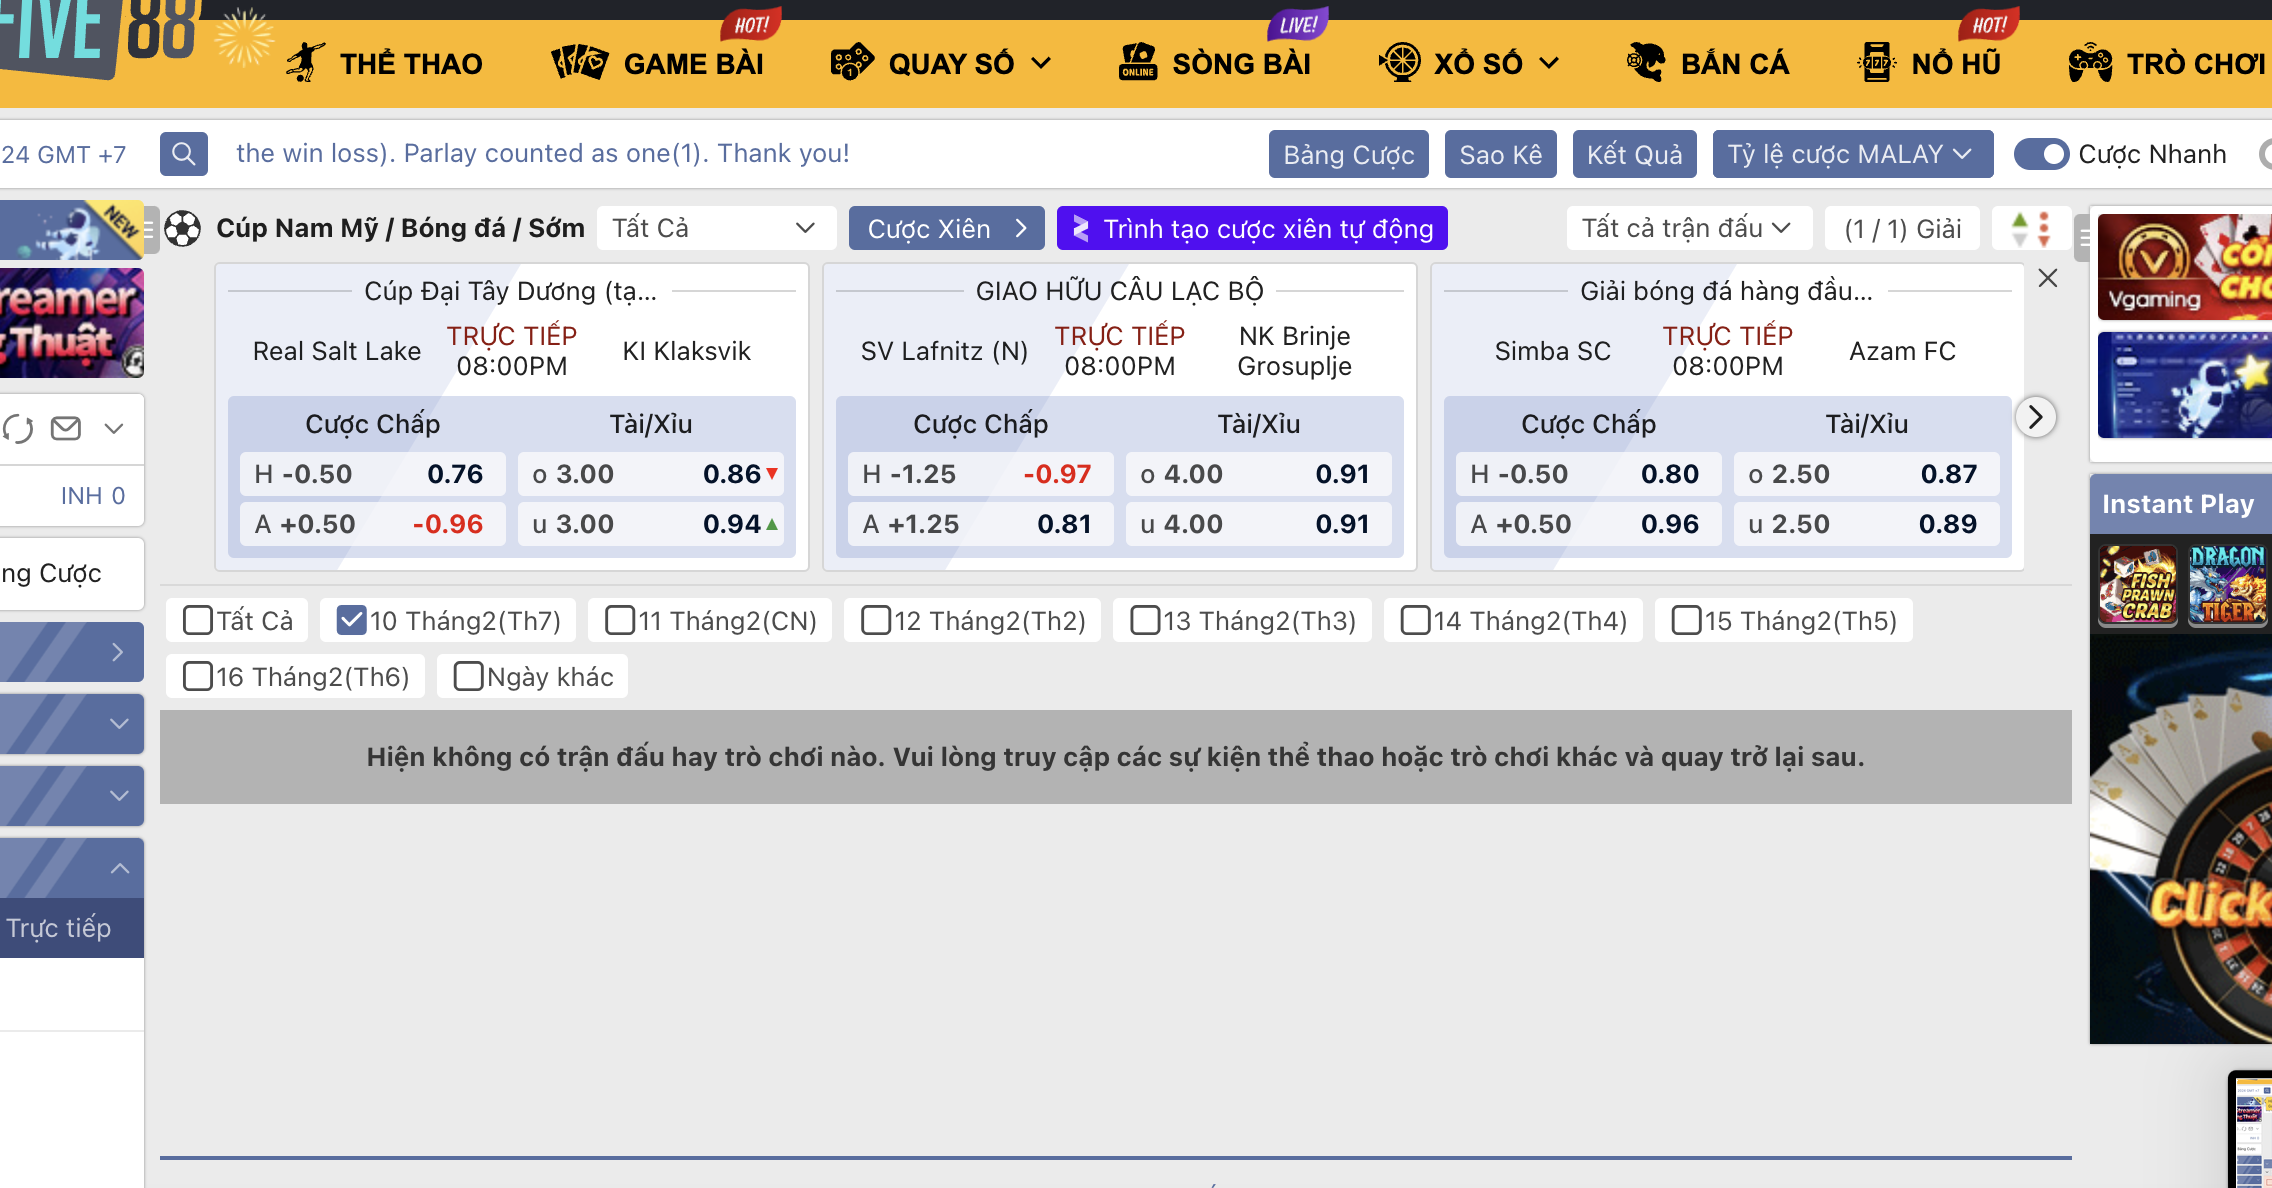This screenshot has width=2272, height=1188.
Task: Open the Fish Prawn Crab game thumbnail
Action: point(2137,586)
